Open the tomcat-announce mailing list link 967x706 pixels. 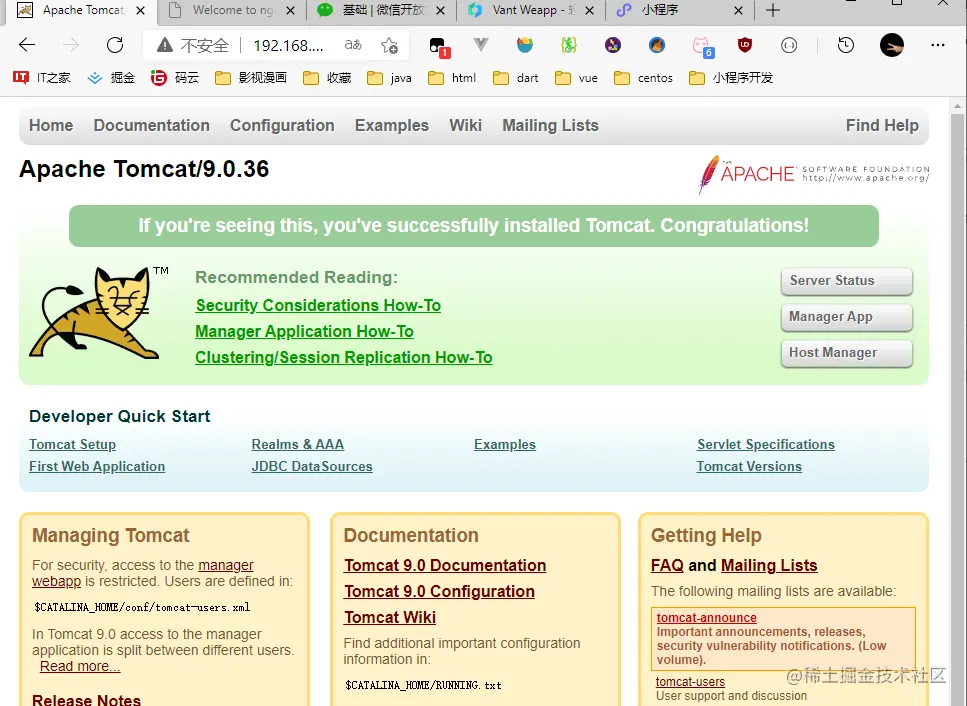pyautogui.click(x=707, y=617)
